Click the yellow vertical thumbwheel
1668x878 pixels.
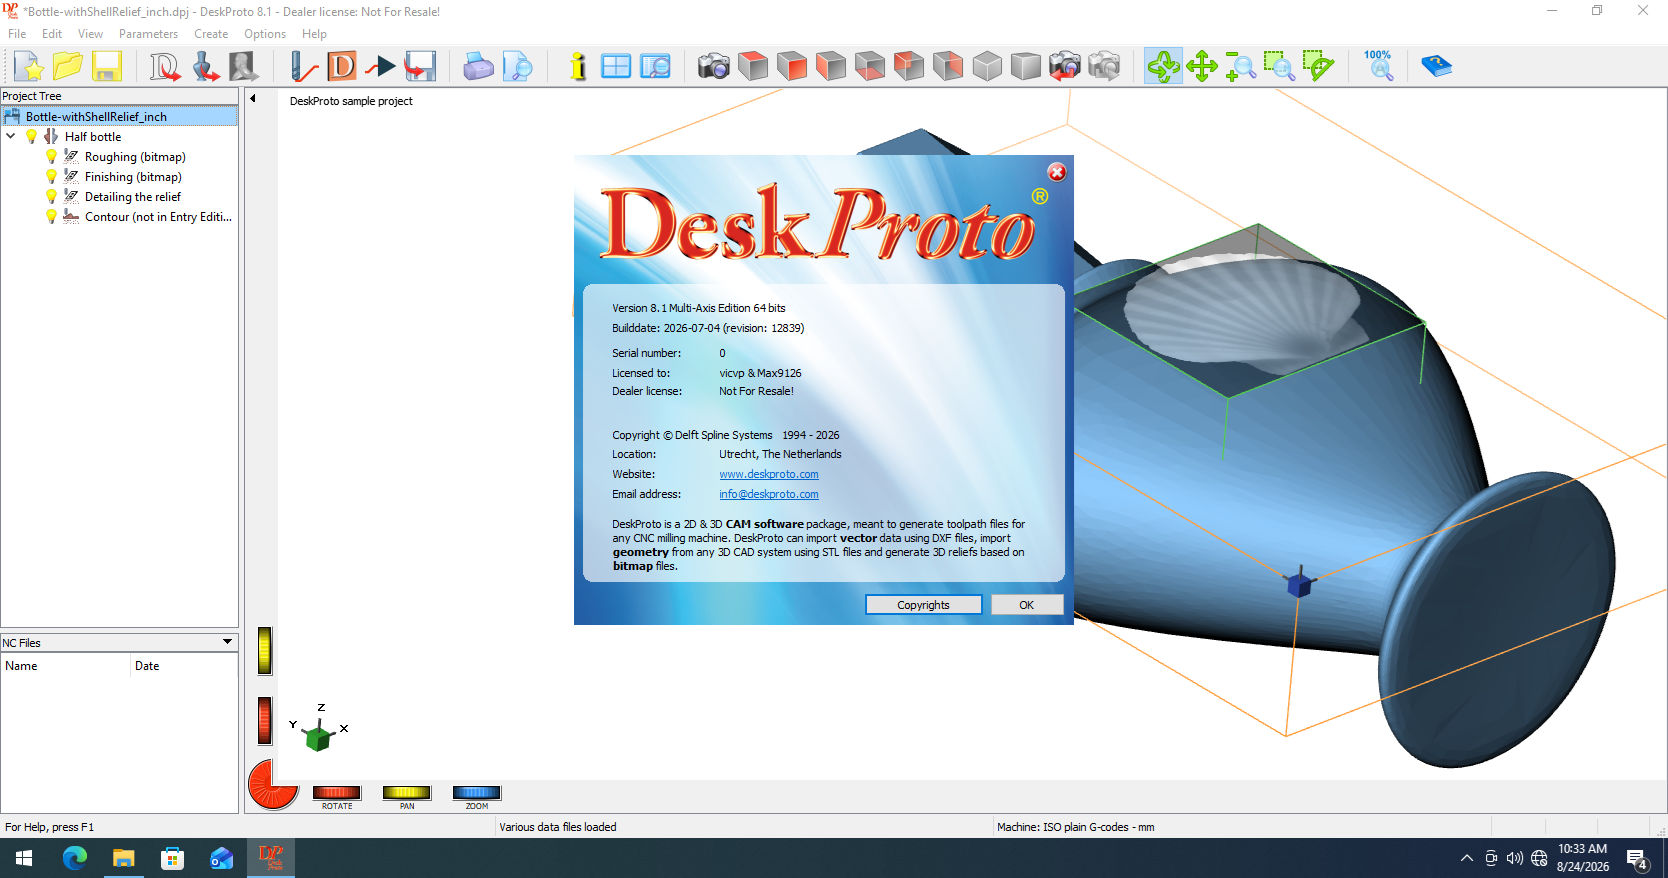tap(265, 650)
